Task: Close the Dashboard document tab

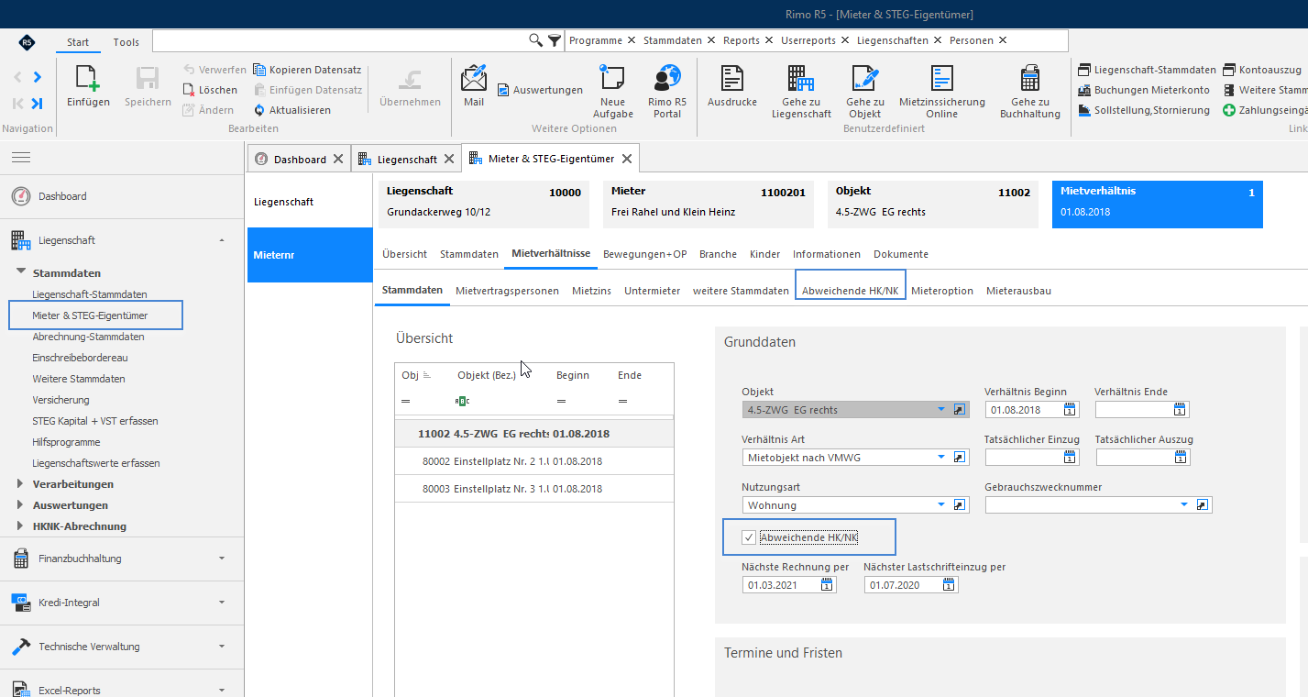Action: pyautogui.click(x=338, y=159)
